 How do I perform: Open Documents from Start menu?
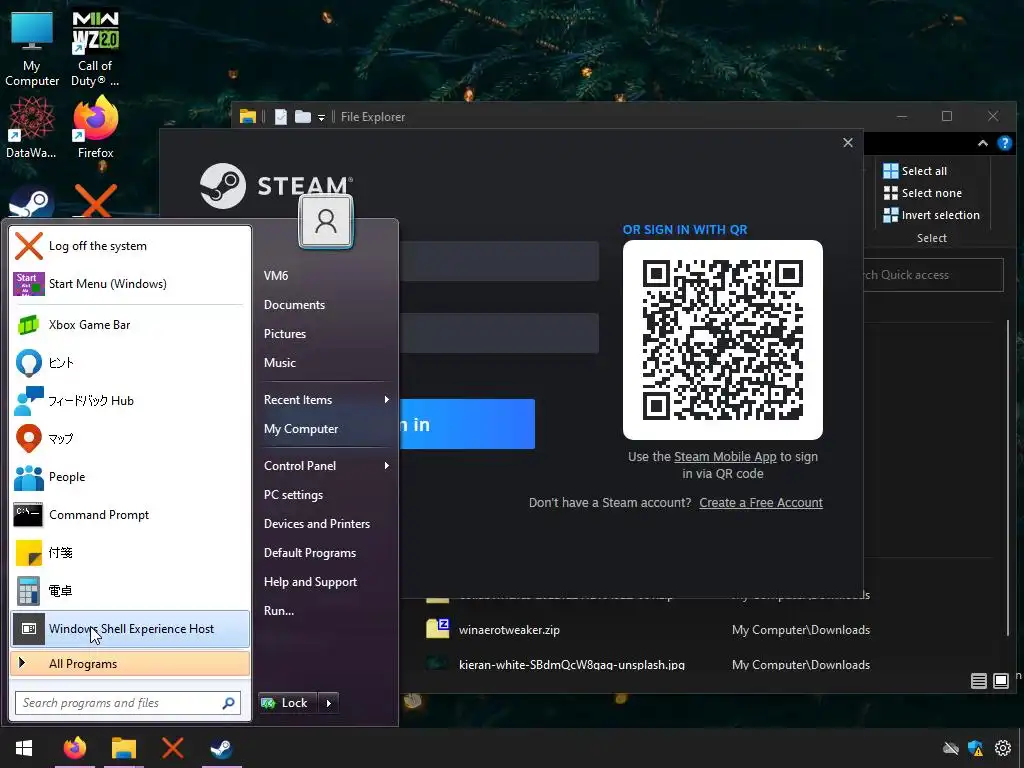325,305
